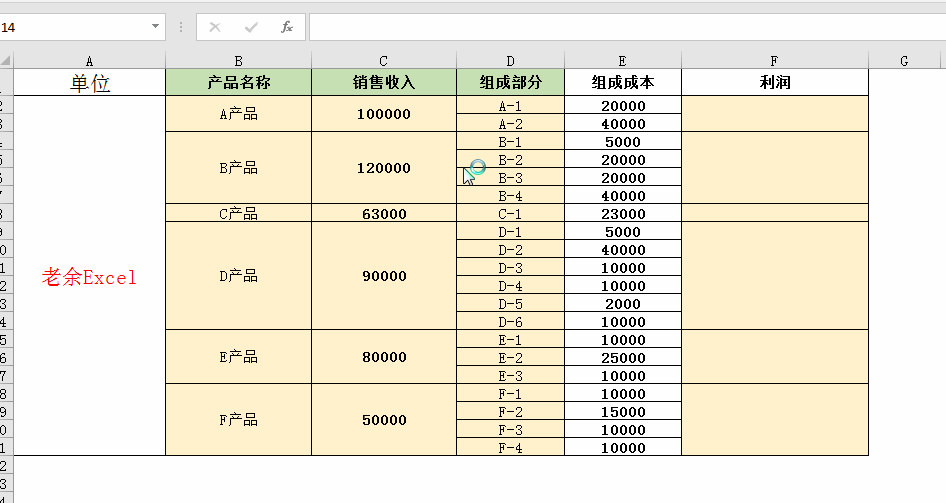Viewport: 946px width, 503px height.
Task: Click the 100000 sales cell
Action: (x=384, y=114)
